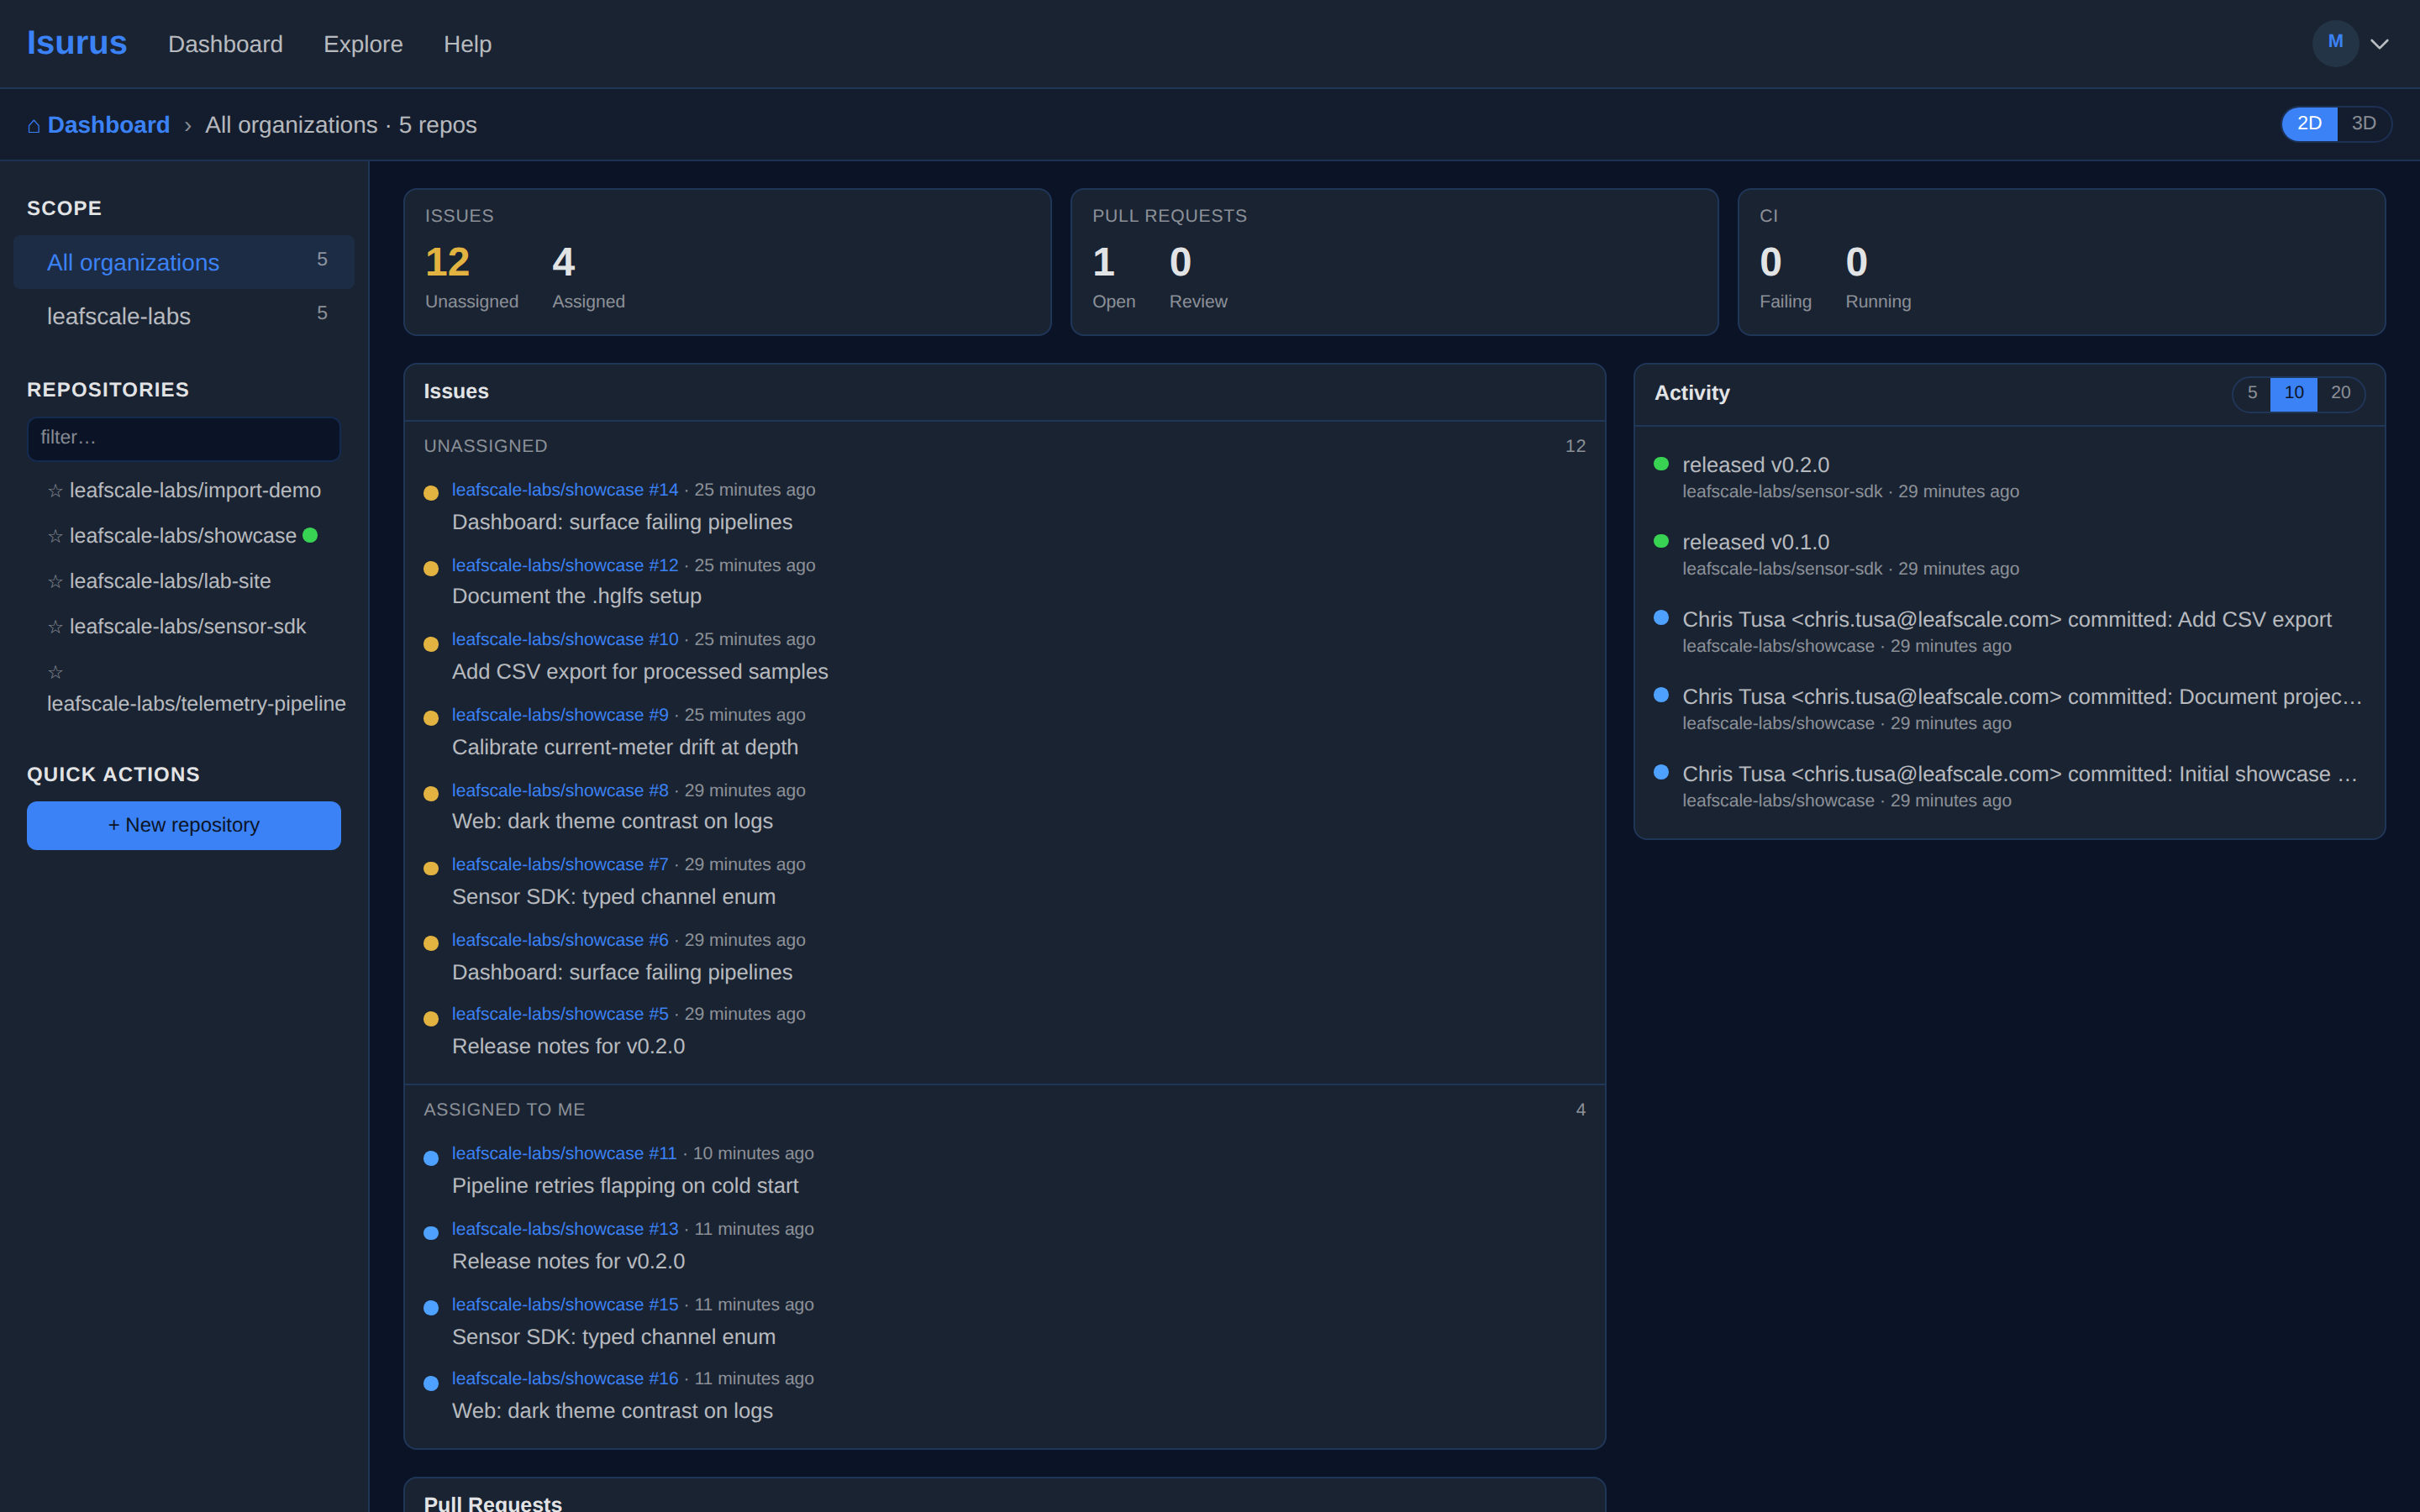Open issue showcase #9

click(560, 715)
